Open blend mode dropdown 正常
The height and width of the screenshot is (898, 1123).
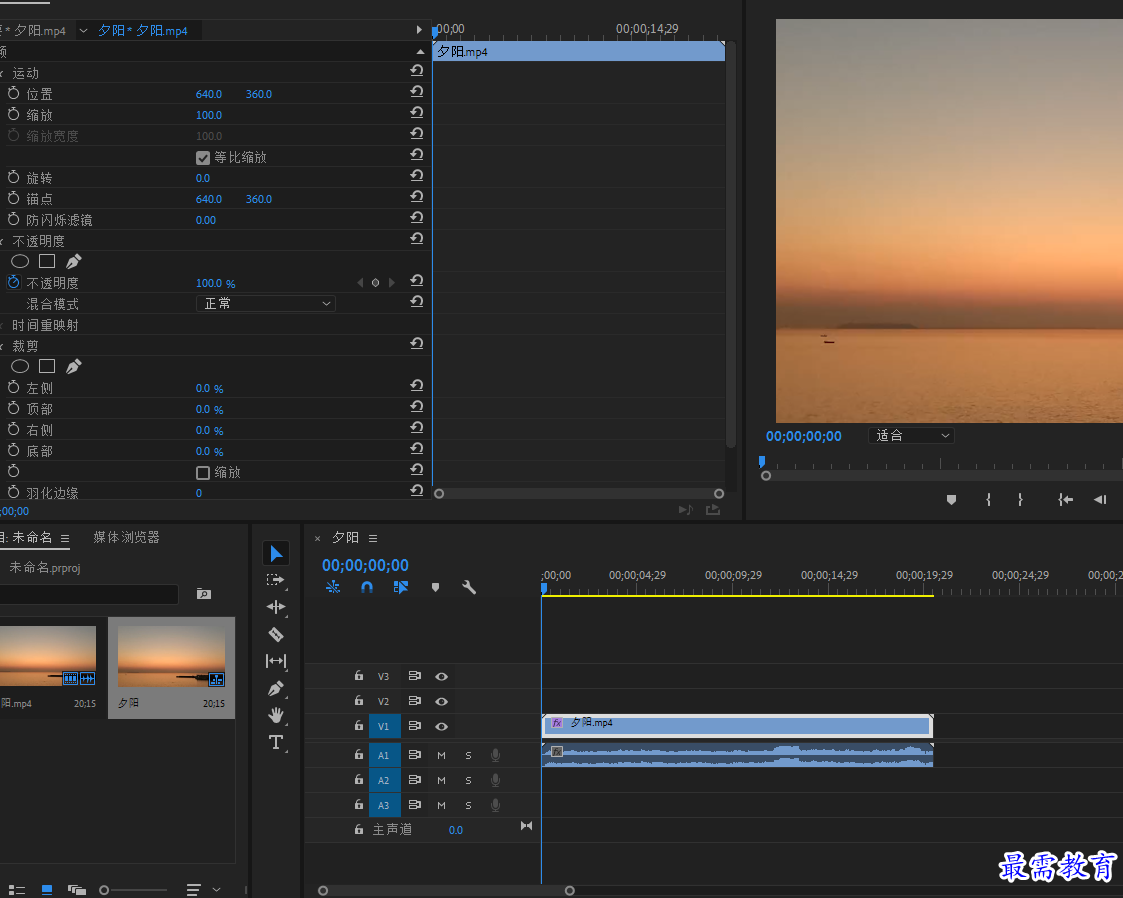[x=266, y=304]
